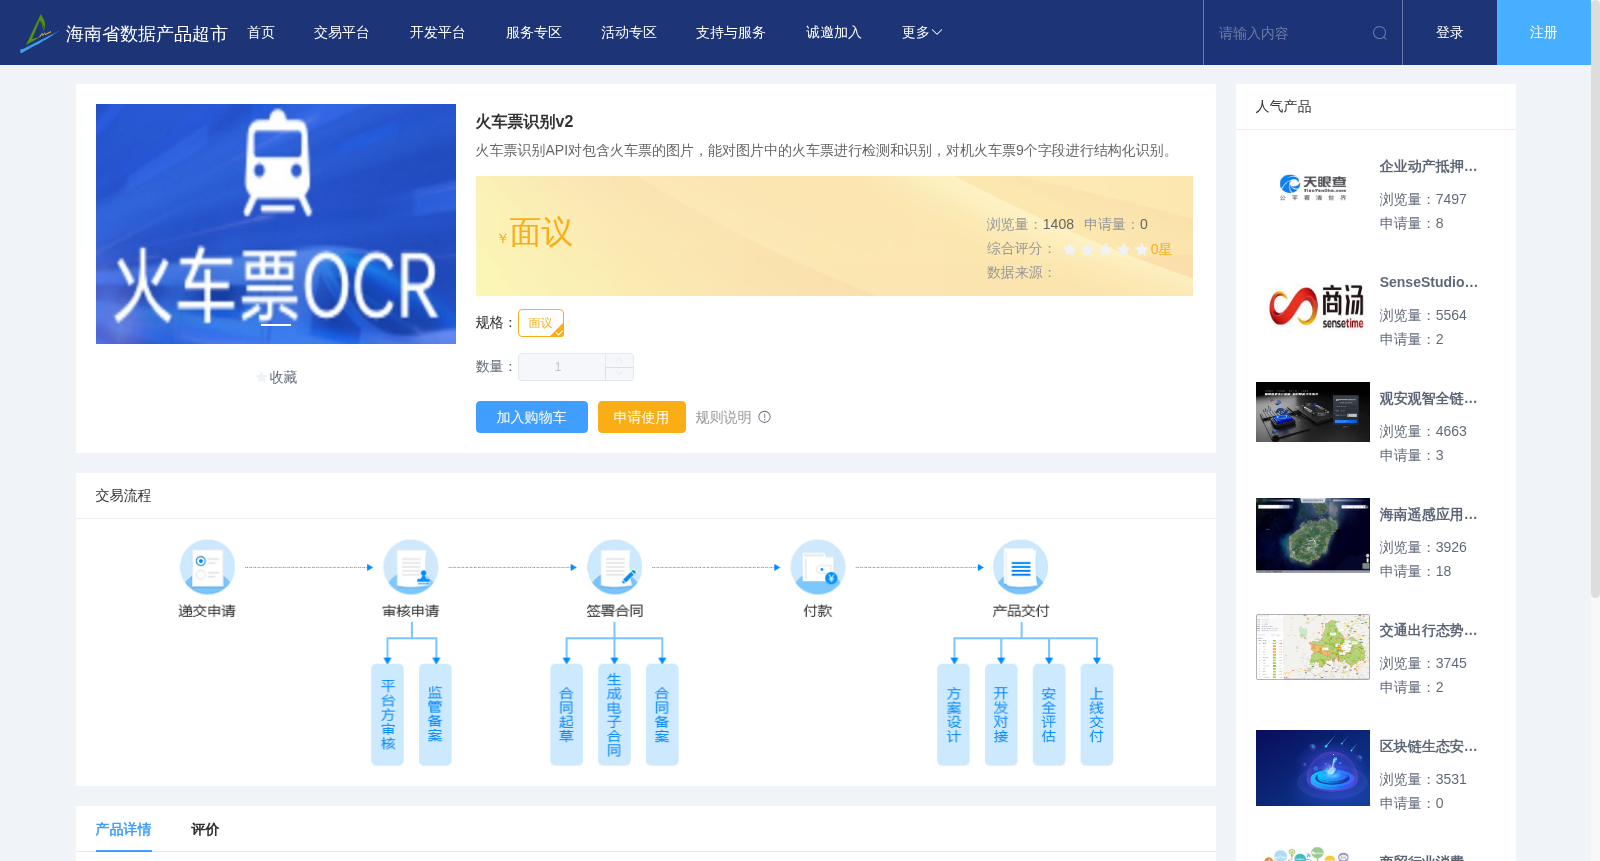
Task: Decrease quantity with the down stepper arrow
Action: (x=619, y=373)
